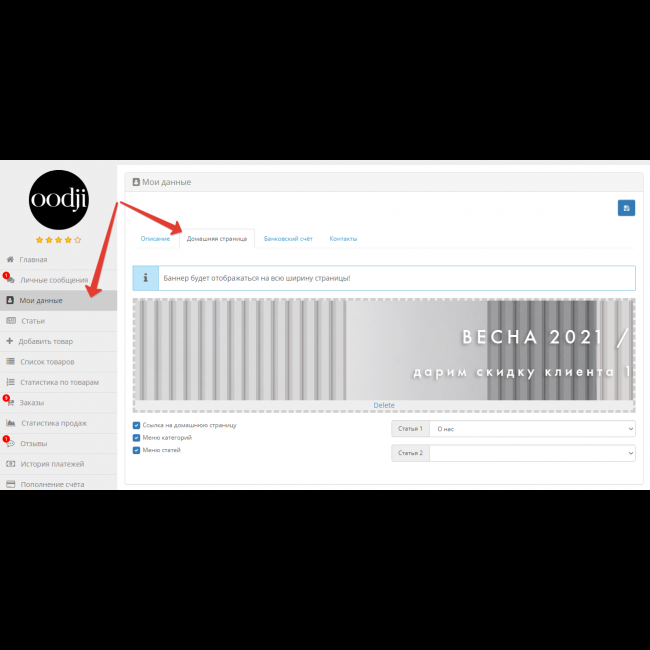Screen dimensions: 650x650
Task: Click the Статьи sidebar icon
Action: click(11, 321)
